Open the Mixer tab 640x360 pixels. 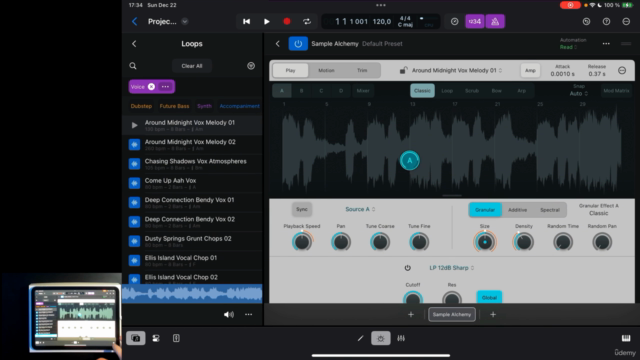(x=363, y=91)
